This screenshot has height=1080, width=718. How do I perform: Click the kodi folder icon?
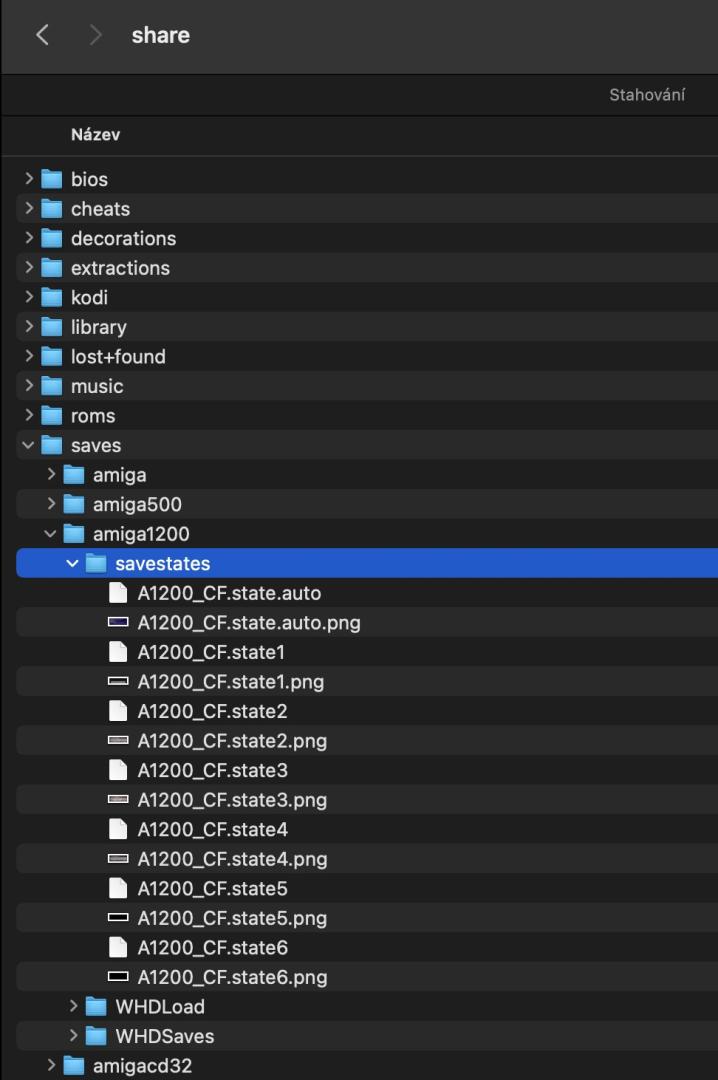pos(52,298)
